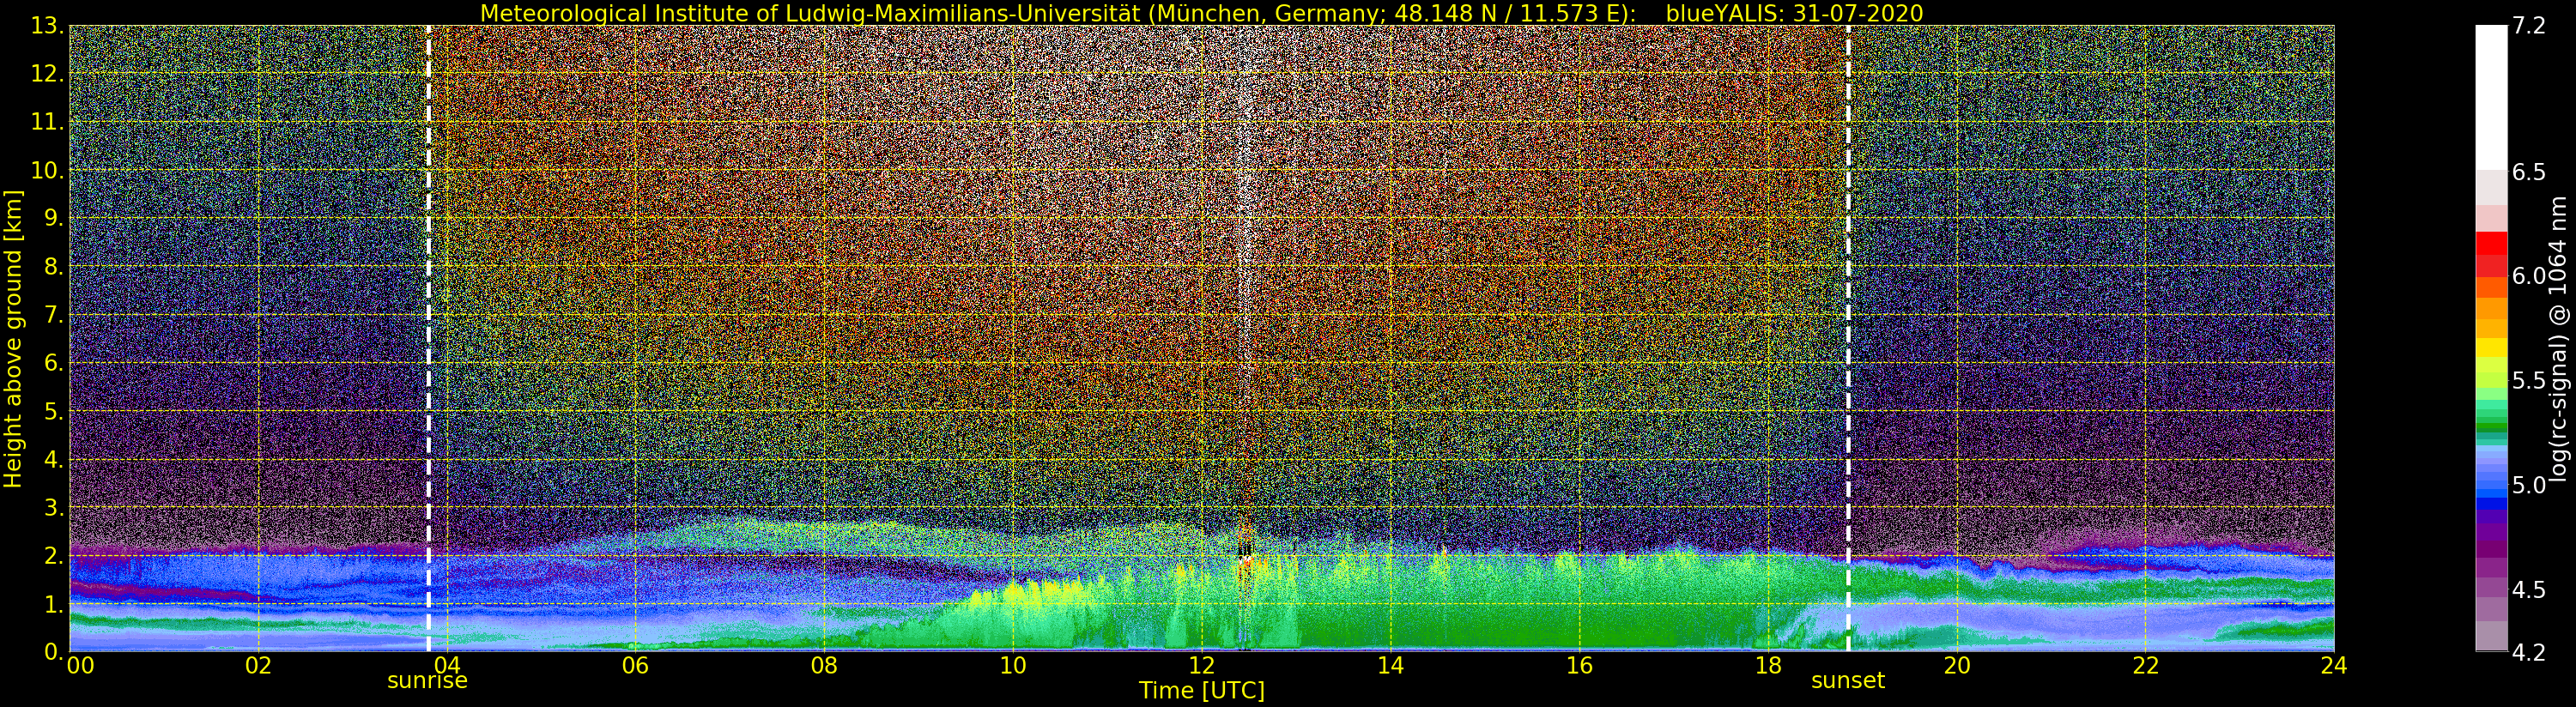Click the "5.0" colorbar tick value

click(2529, 485)
